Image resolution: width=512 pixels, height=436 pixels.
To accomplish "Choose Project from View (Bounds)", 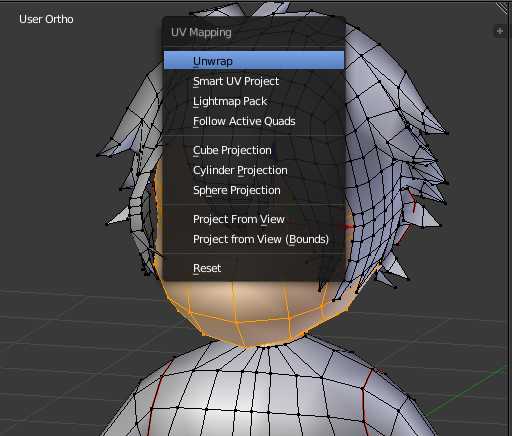I will (254, 239).
